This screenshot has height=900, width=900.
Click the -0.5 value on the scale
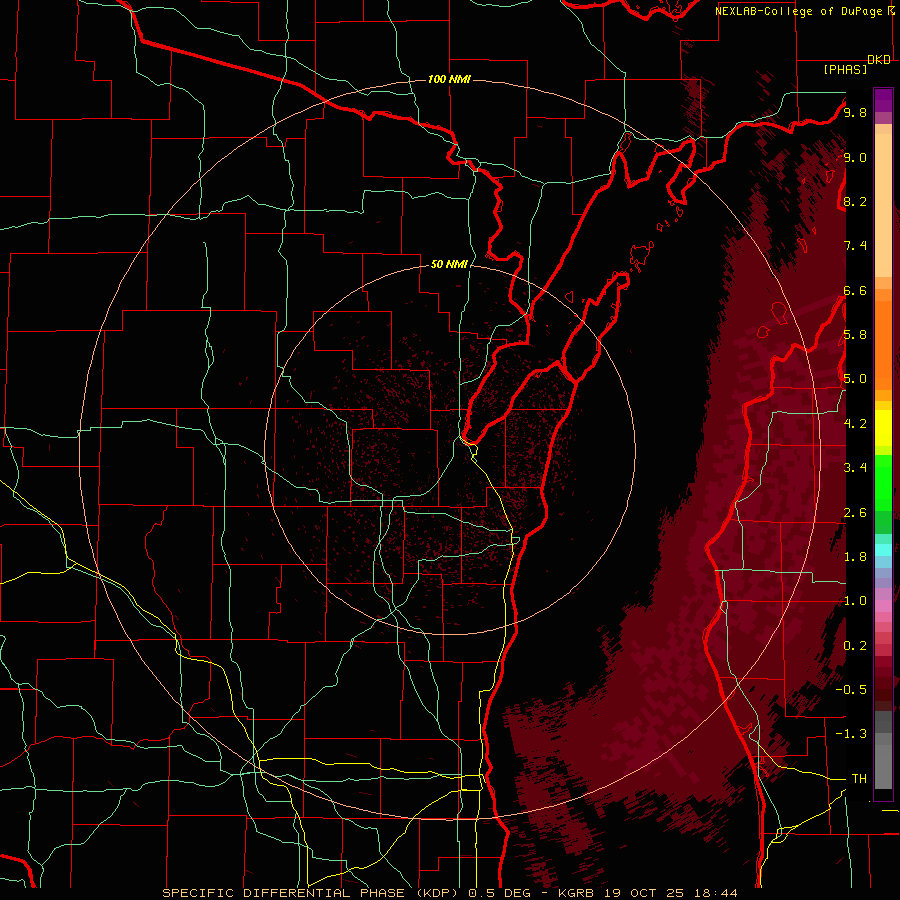coord(851,690)
